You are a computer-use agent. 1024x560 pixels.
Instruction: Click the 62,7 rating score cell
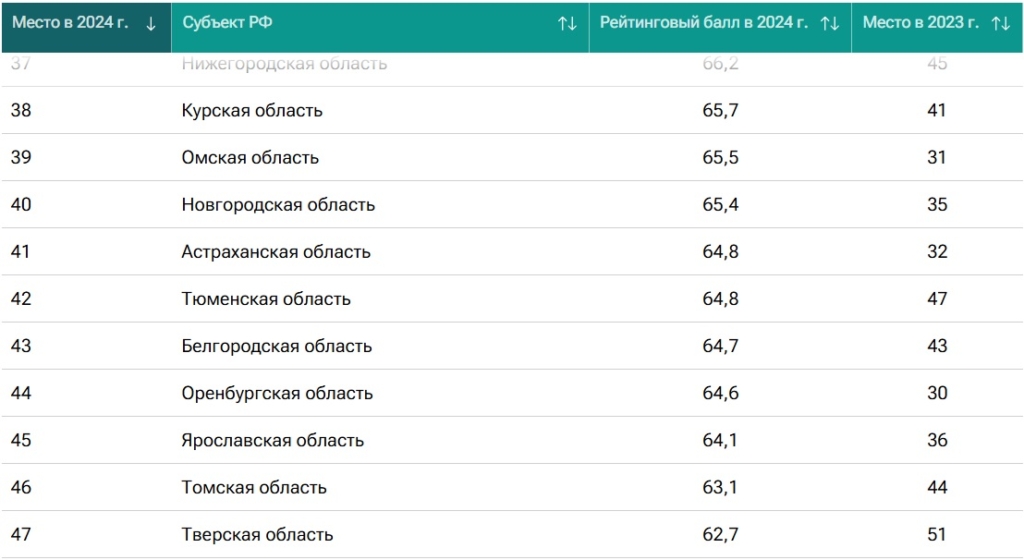tap(720, 535)
